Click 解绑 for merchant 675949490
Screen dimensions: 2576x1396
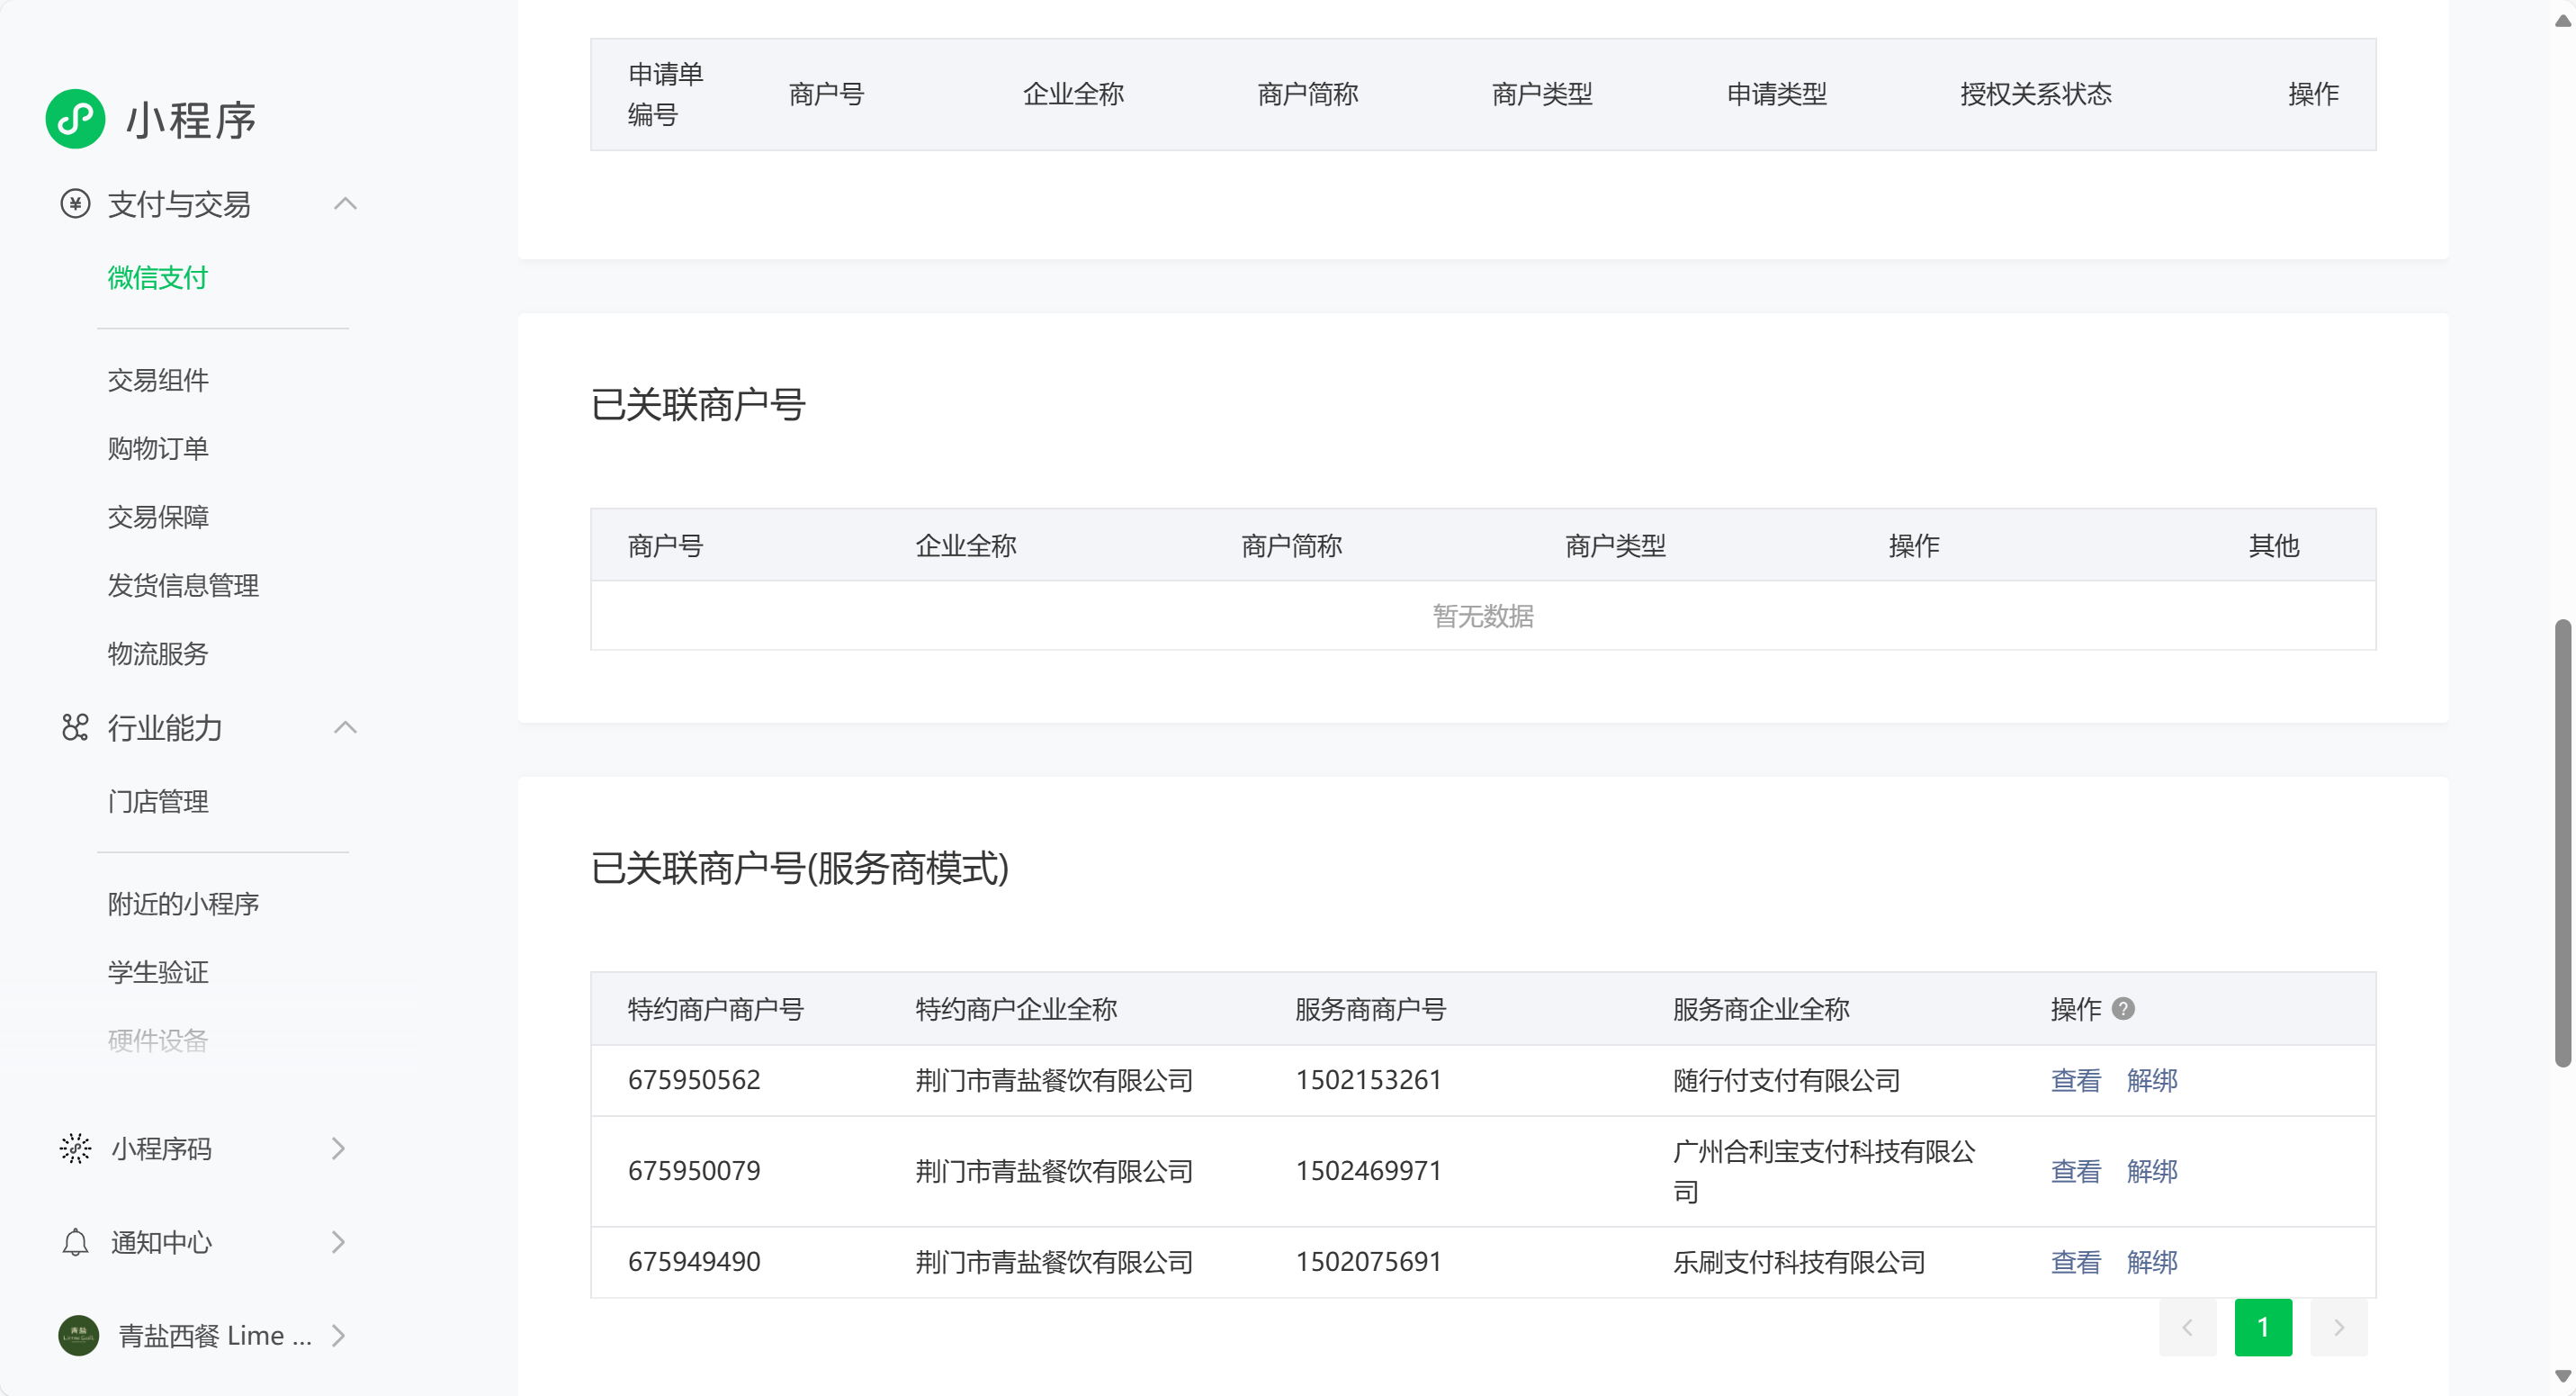click(x=2151, y=1262)
